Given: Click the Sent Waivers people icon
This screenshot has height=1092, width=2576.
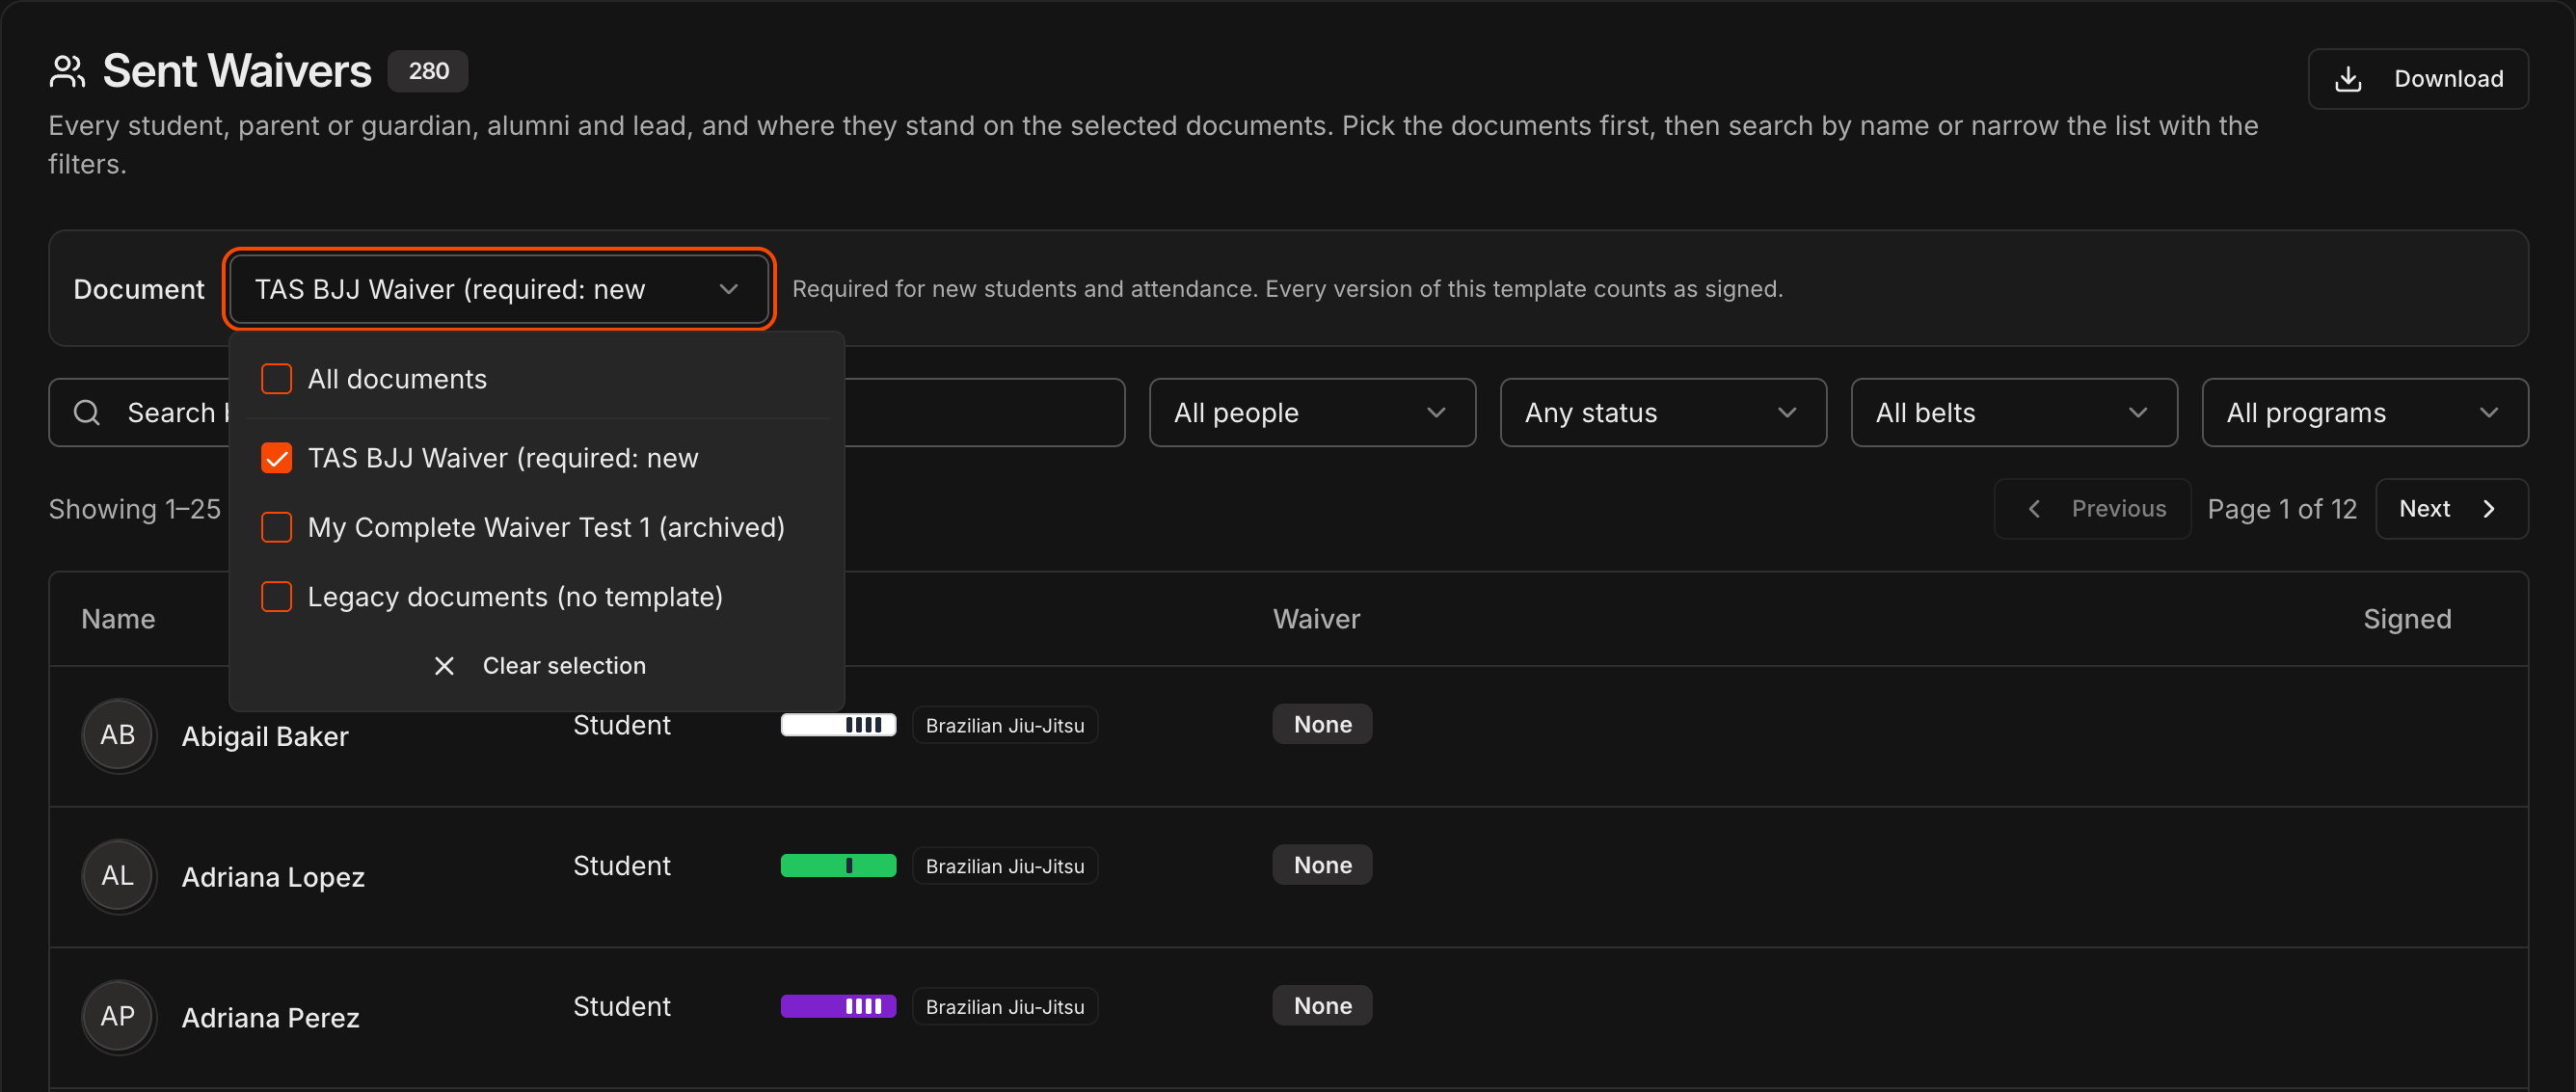Looking at the screenshot, I should tap(67, 72).
